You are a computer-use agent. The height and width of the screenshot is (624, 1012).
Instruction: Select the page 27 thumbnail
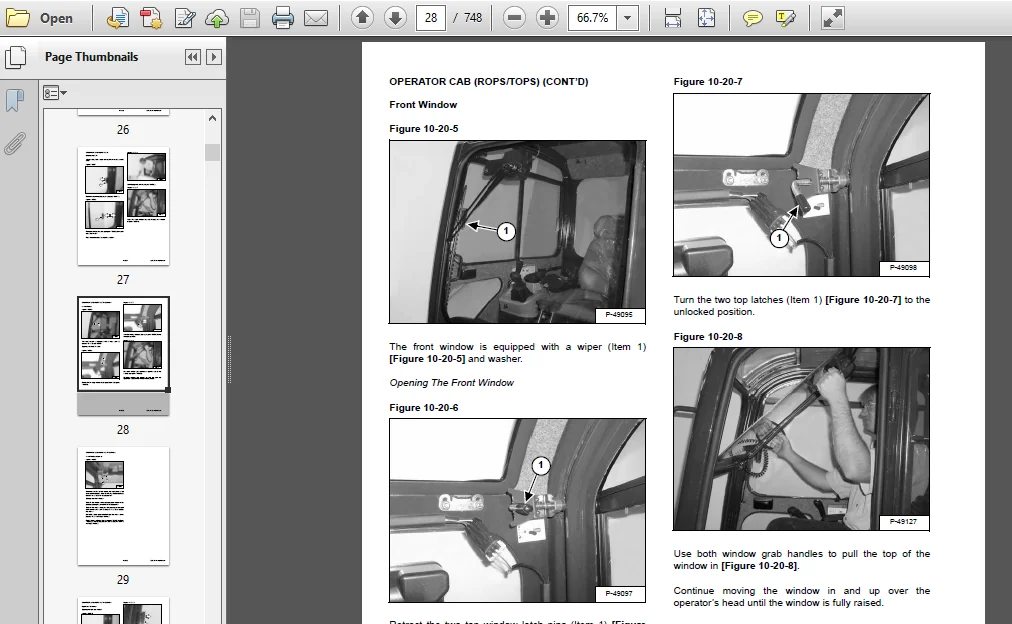coord(123,206)
